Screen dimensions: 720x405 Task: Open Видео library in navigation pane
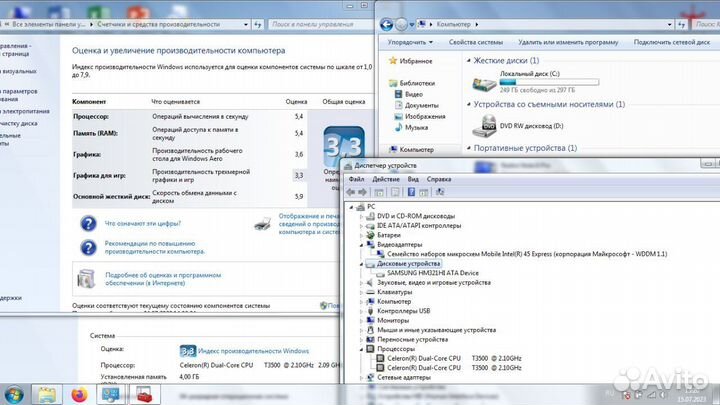pos(414,94)
